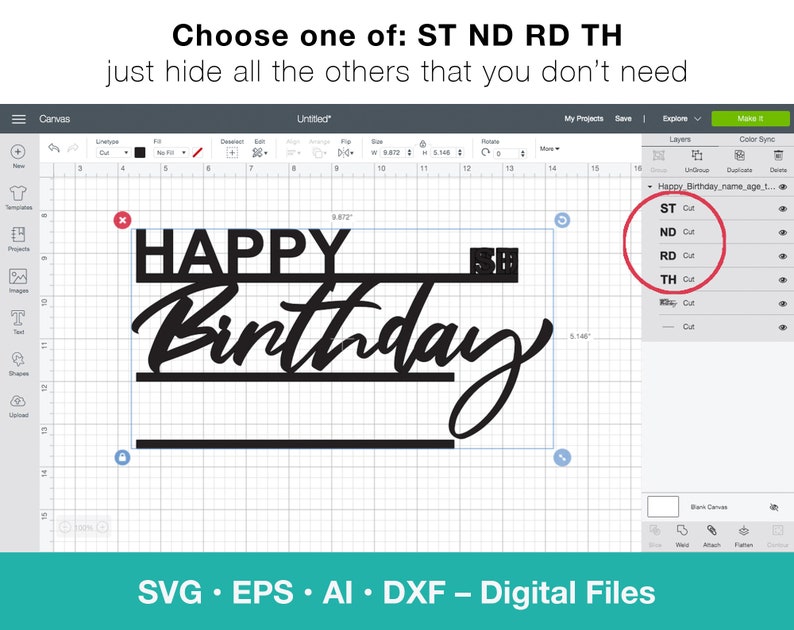Open the black linetype color swatch

click(140, 152)
